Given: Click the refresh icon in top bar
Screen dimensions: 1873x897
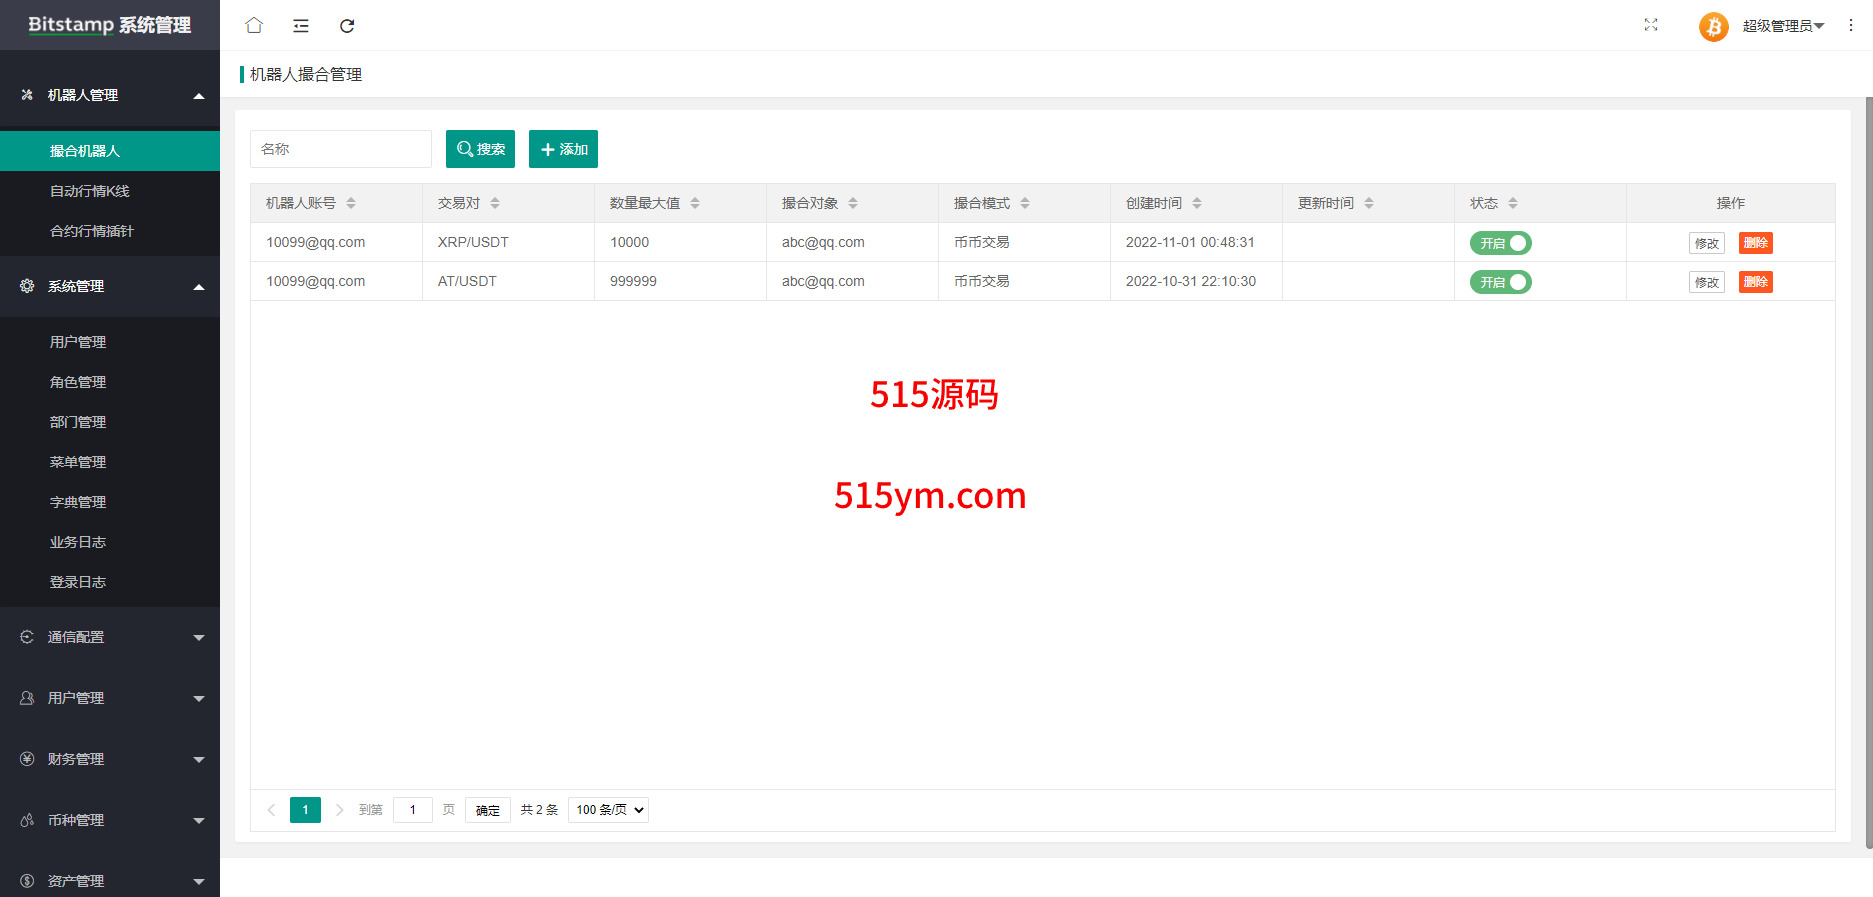Looking at the screenshot, I should 347,26.
